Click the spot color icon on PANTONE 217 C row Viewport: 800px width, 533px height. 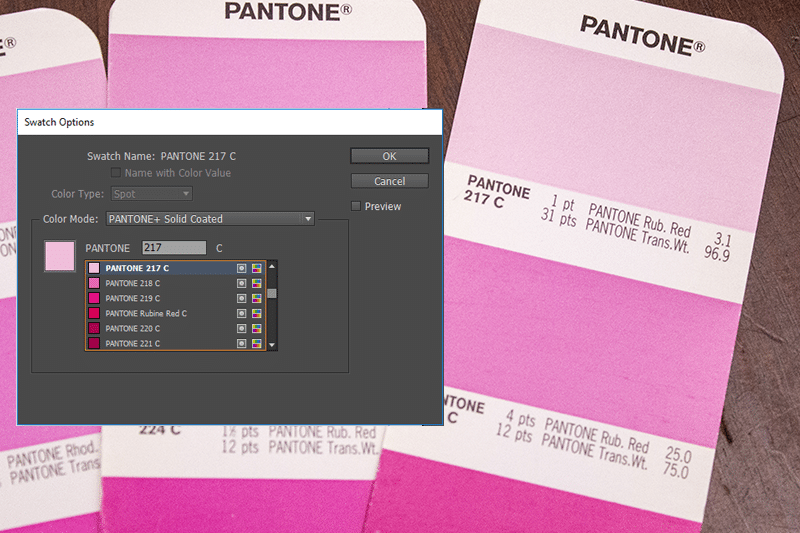coord(241,268)
